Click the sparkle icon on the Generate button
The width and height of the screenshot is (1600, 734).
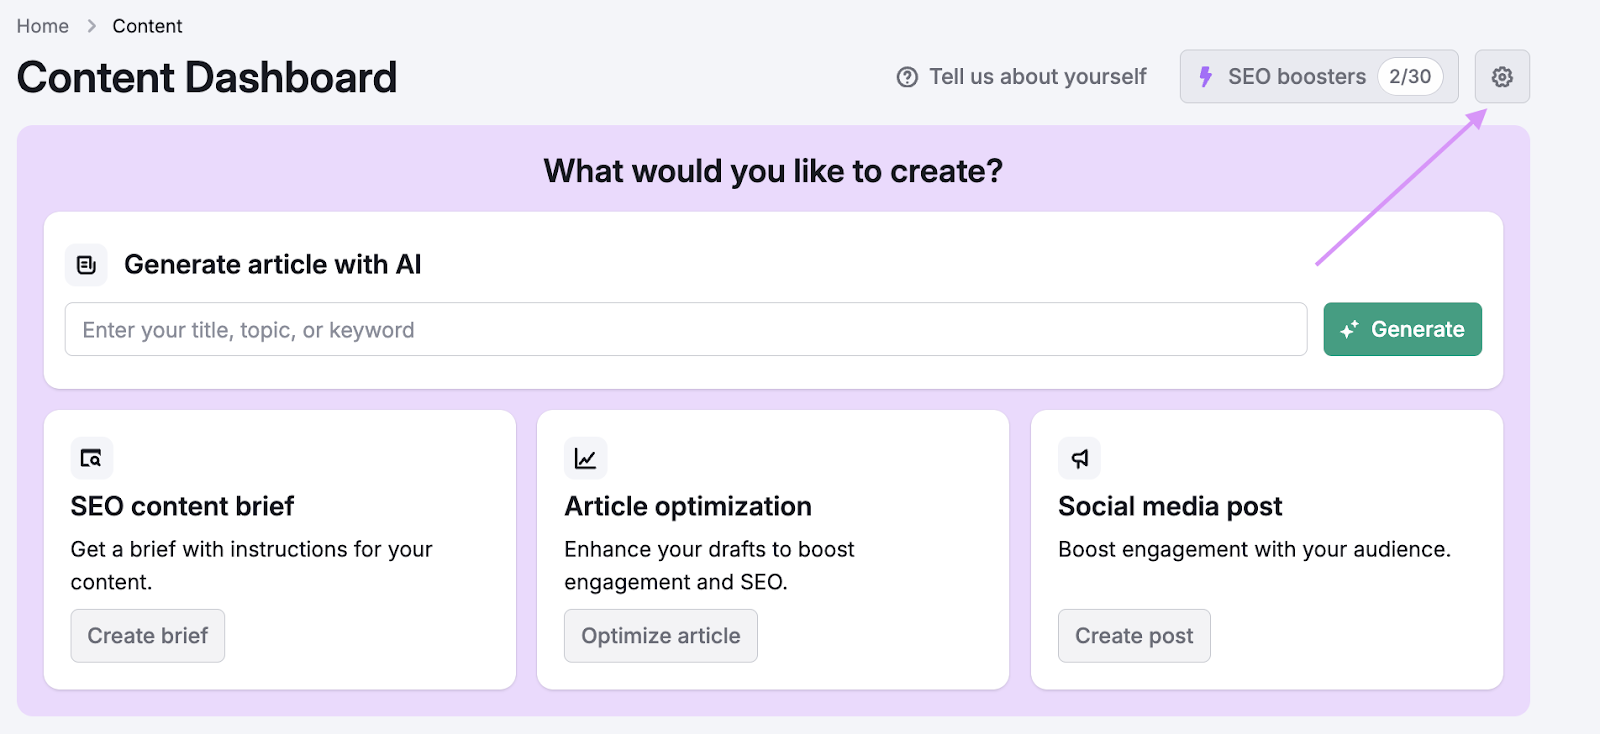pos(1349,329)
